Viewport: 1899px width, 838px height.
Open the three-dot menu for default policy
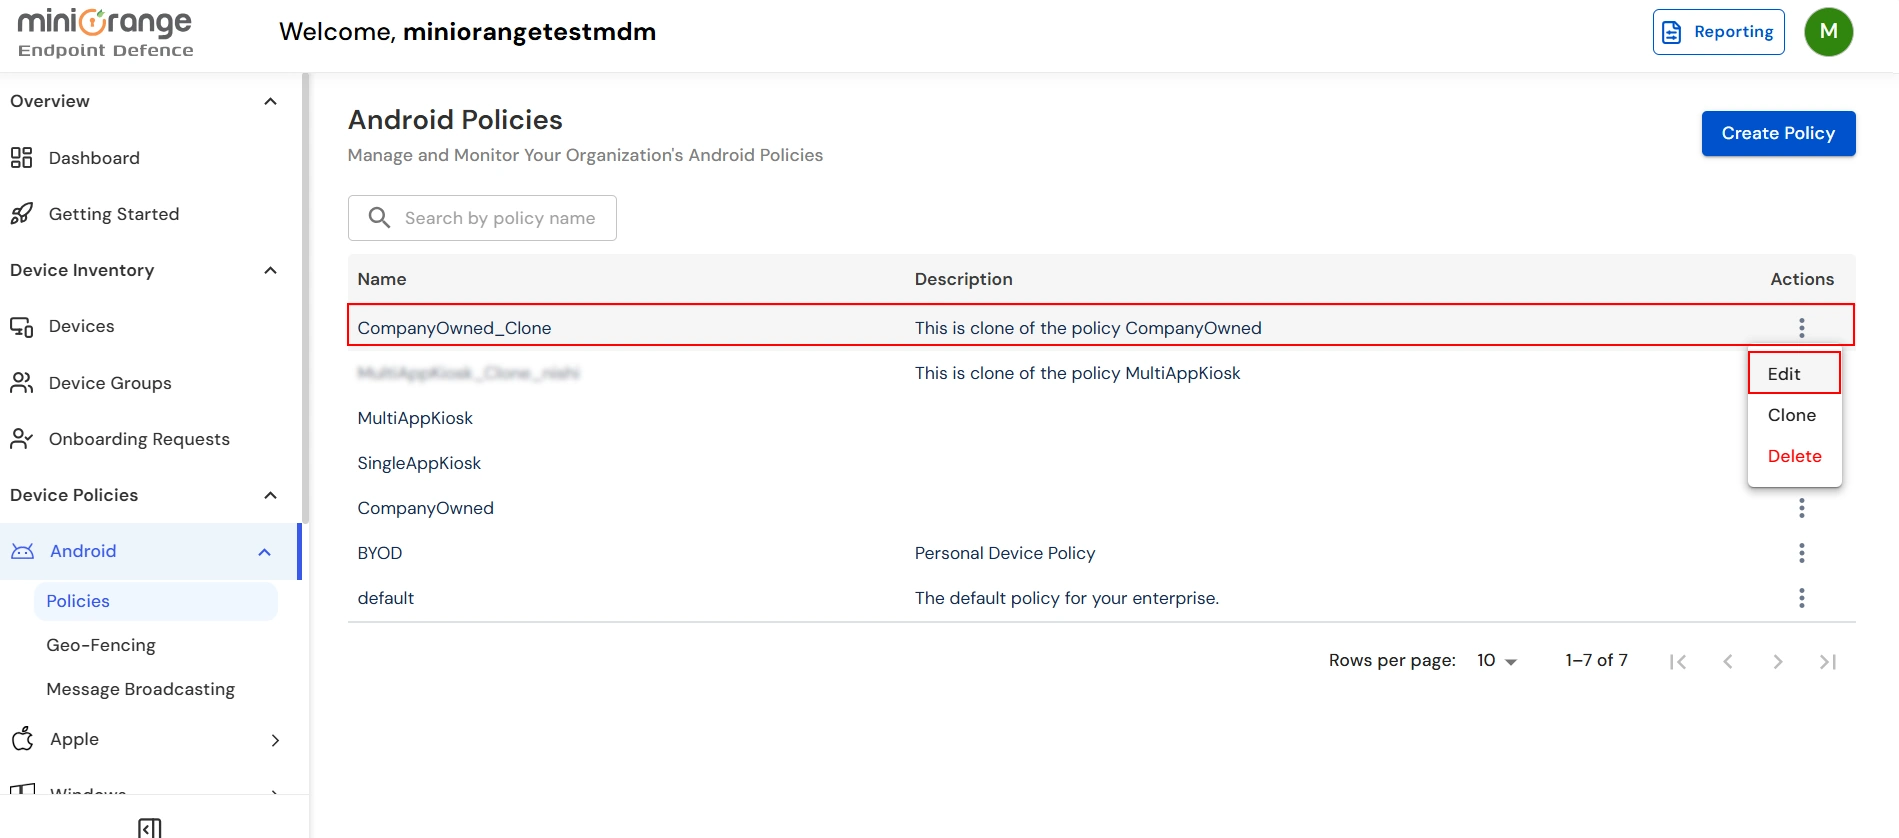[1801, 597]
